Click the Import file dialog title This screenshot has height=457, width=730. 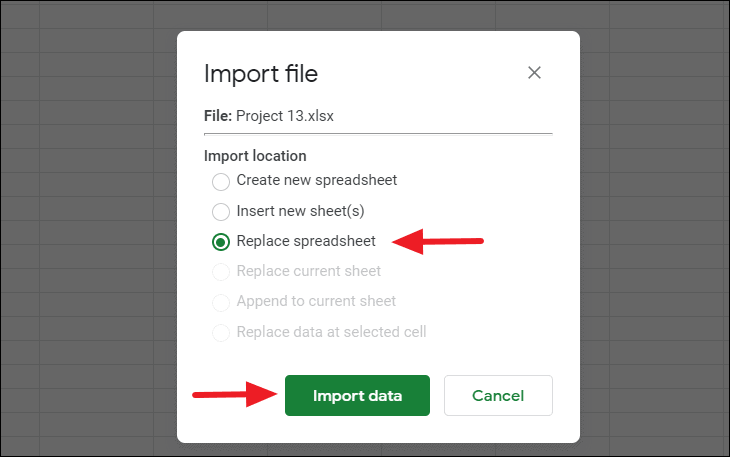[x=261, y=74]
